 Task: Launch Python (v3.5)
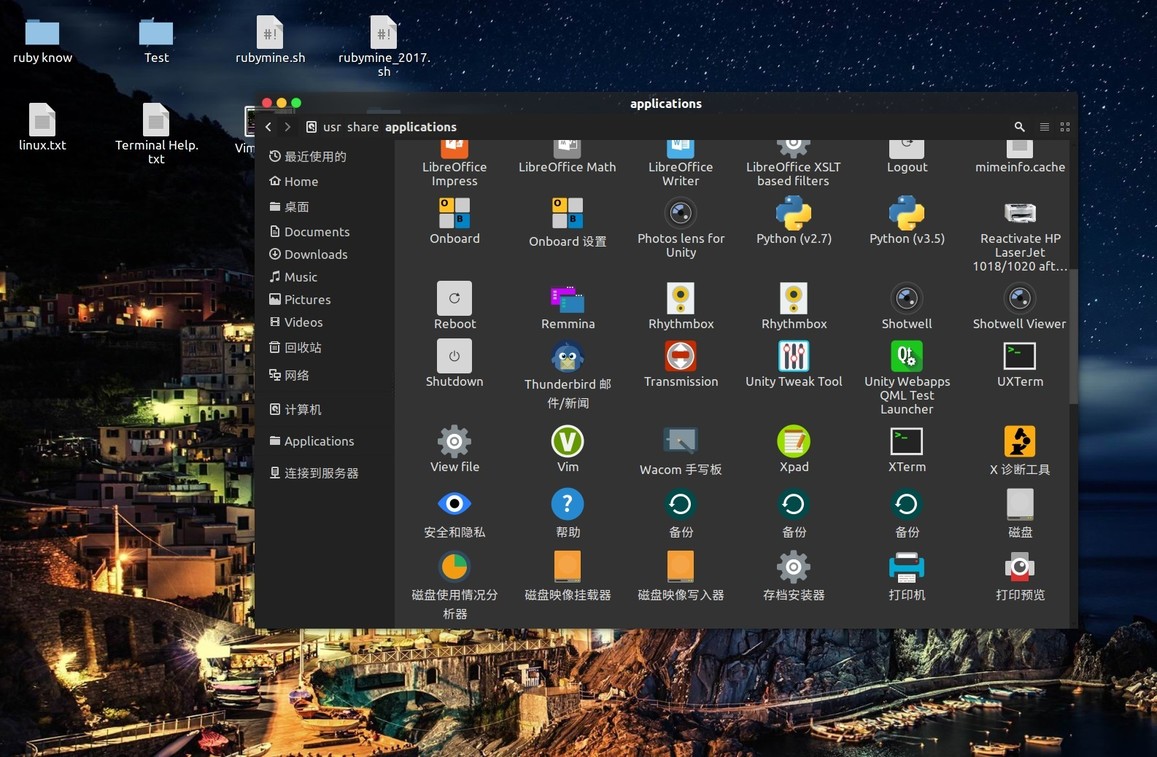pyautogui.click(x=907, y=213)
